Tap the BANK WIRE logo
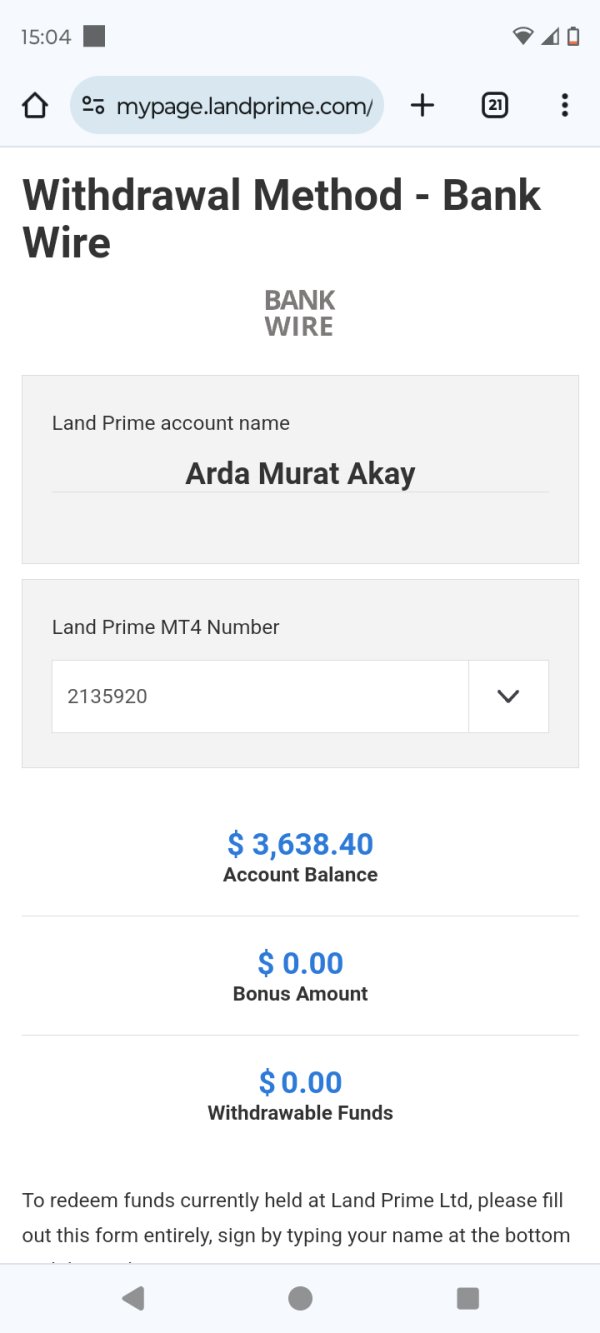This screenshot has width=600, height=1333. coord(299,313)
